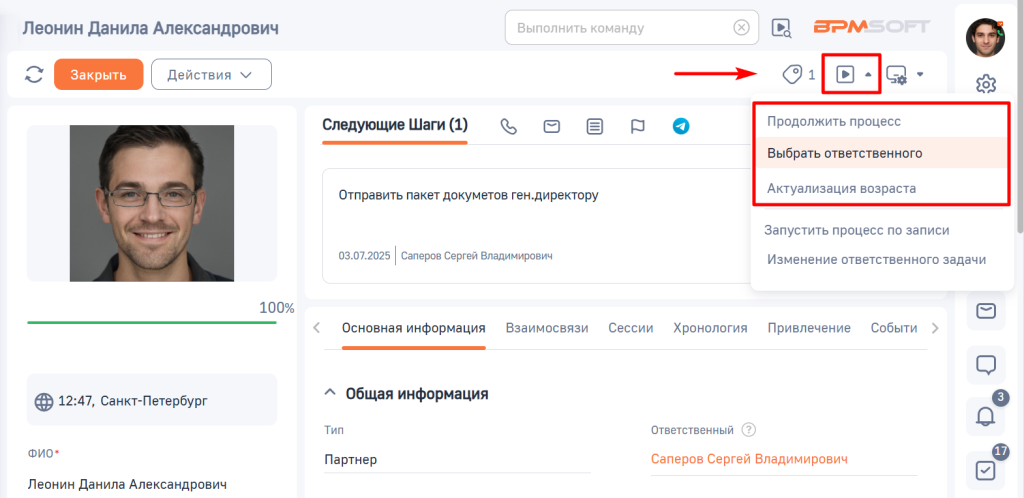Collapse the run process menu arrow
Image resolution: width=1024 pixels, height=498 pixels.
click(x=868, y=74)
